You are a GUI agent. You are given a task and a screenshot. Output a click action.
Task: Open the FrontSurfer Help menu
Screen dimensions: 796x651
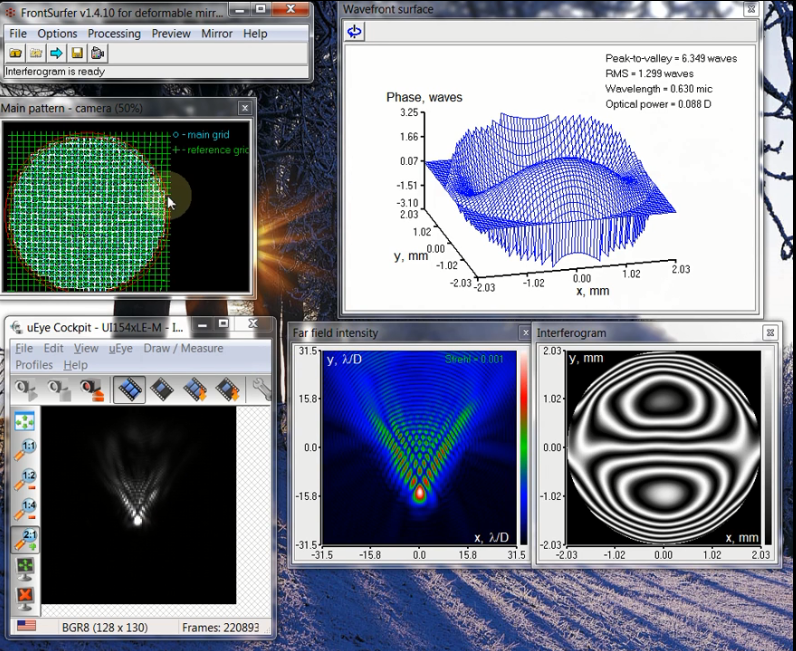(255, 34)
